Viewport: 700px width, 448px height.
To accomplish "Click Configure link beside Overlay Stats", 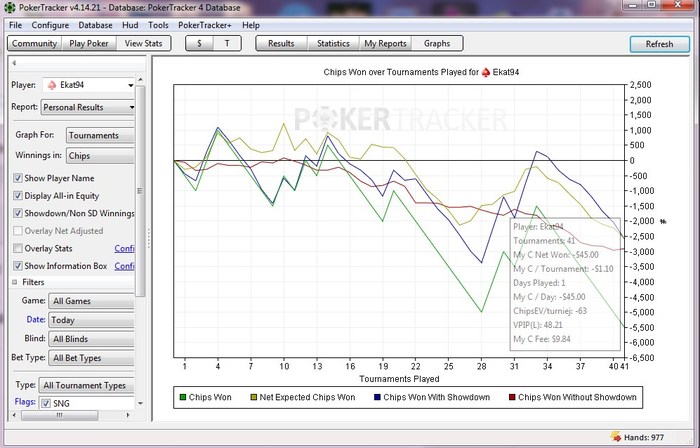I will pyautogui.click(x=124, y=248).
